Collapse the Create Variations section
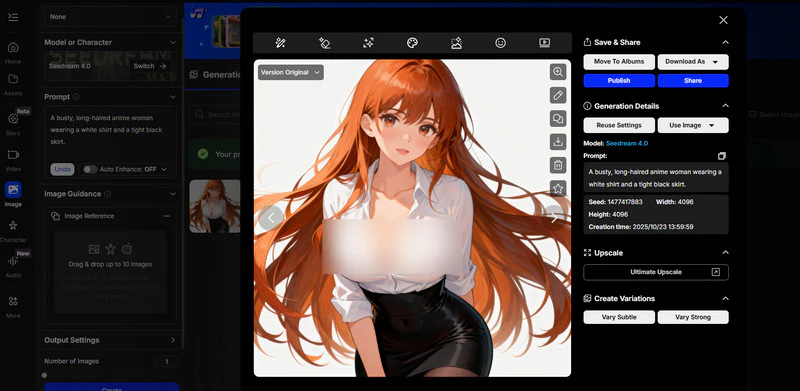Viewport: 800px width, 391px height. 725,299
